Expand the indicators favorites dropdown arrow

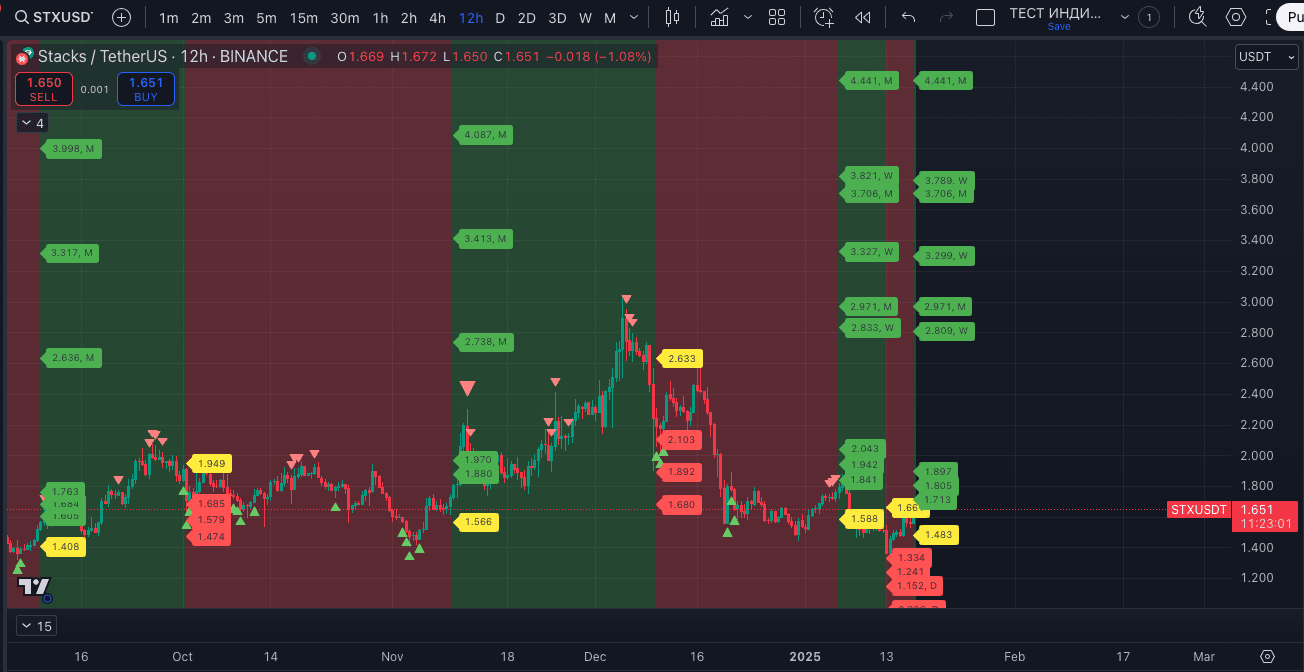(747, 17)
